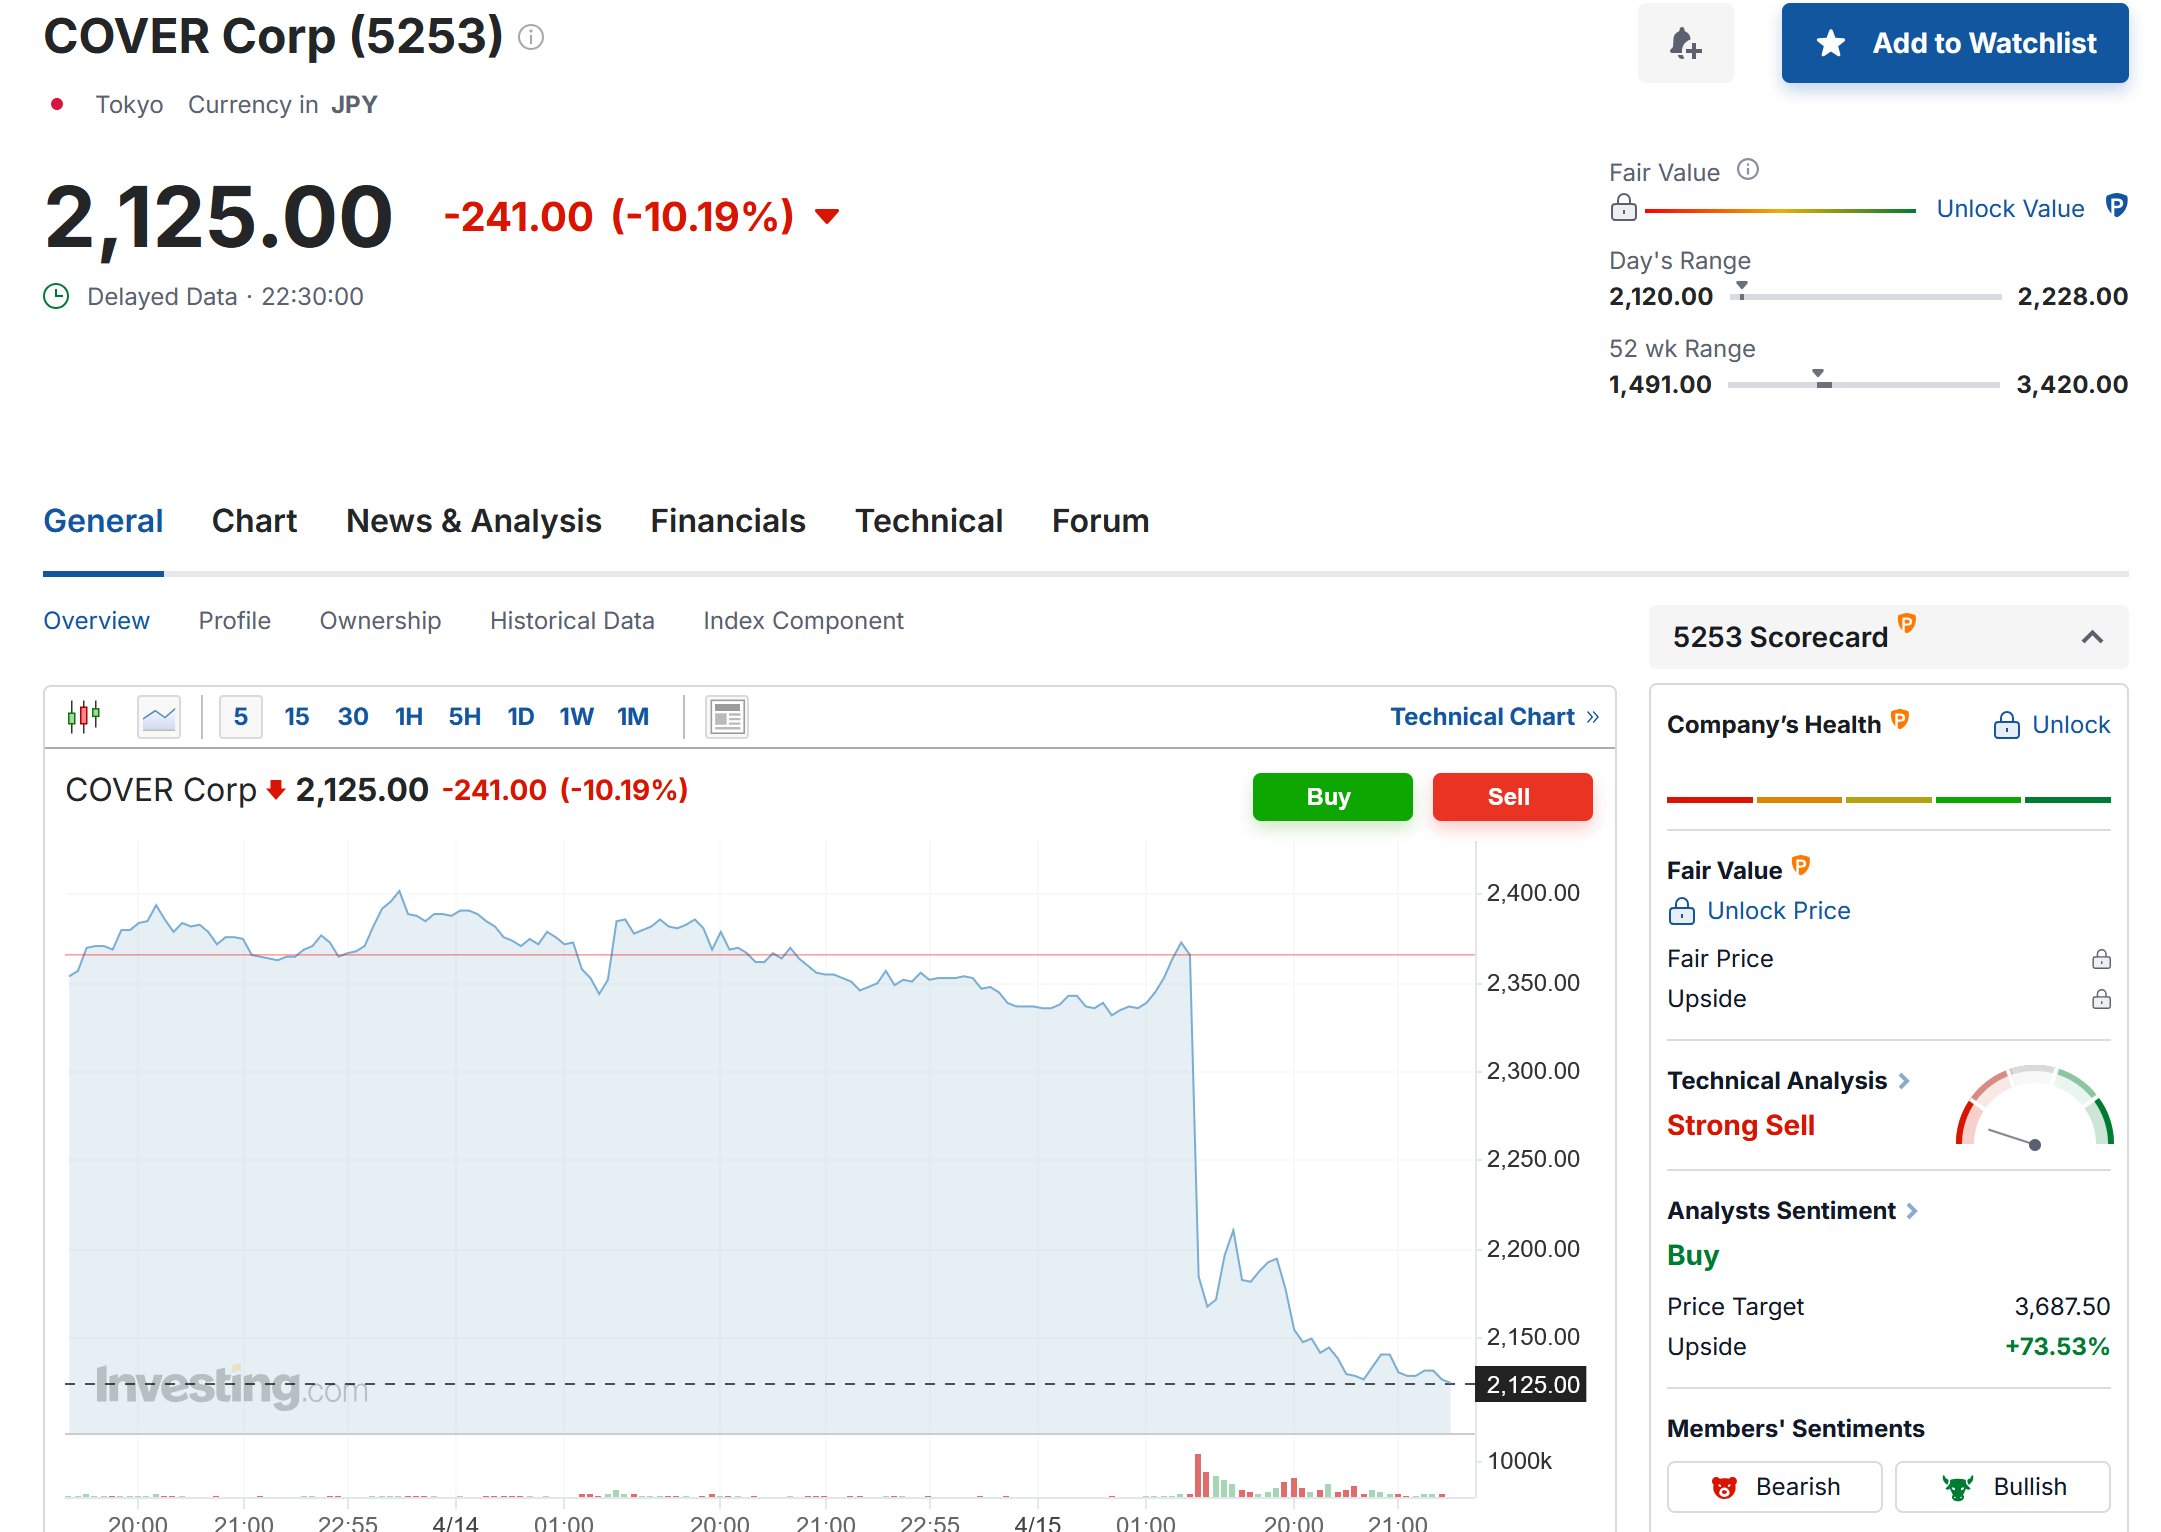Select the 1W chart interval
The width and height of the screenshot is (2161, 1532).
click(x=577, y=716)
